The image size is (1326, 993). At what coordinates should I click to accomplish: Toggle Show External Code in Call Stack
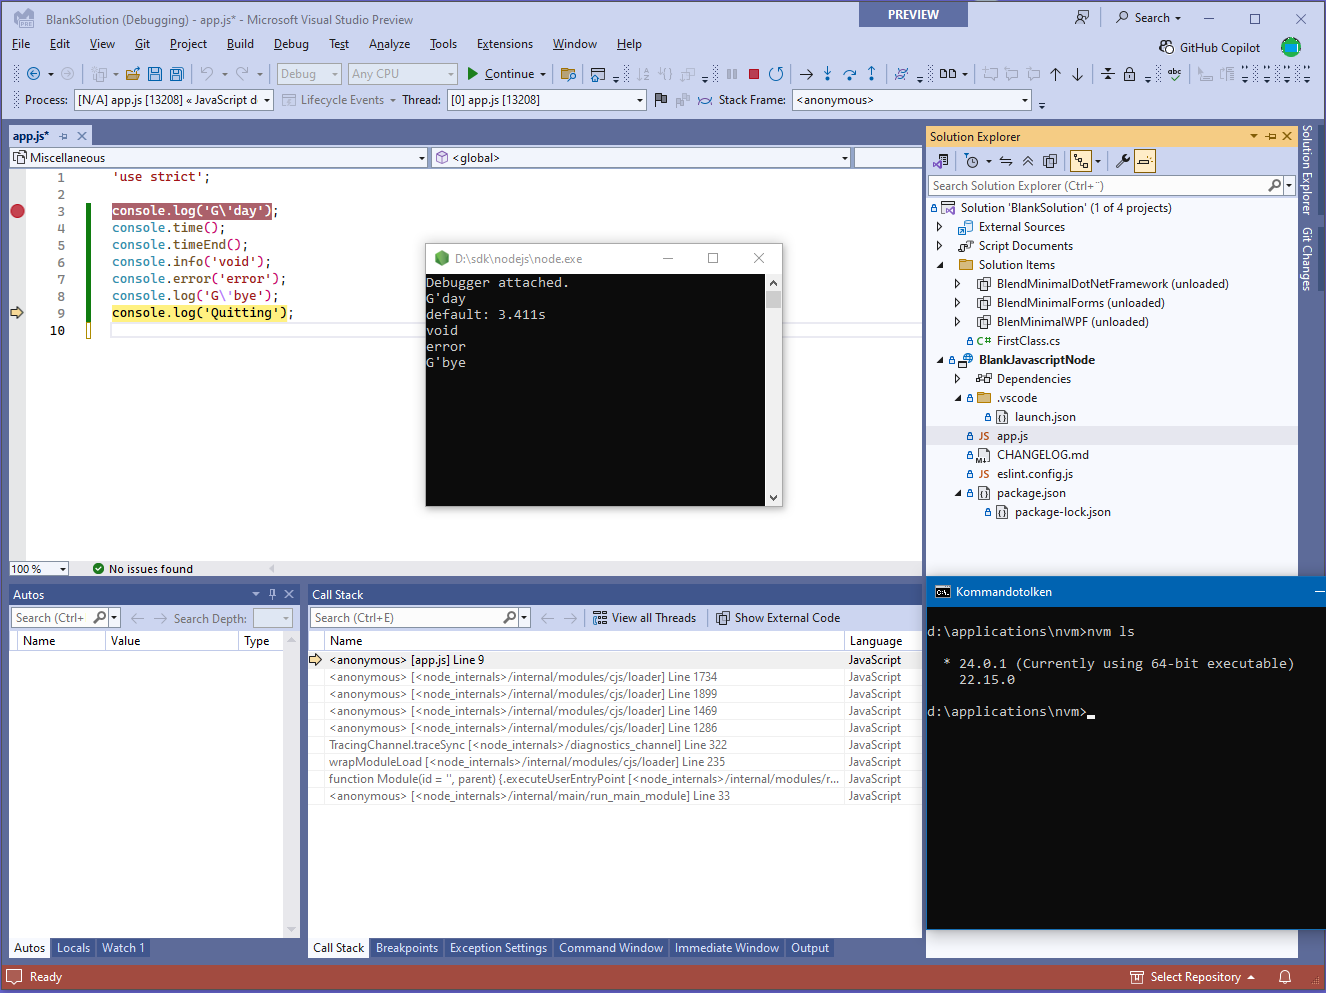pyautogui.click(x=777, y=617)
